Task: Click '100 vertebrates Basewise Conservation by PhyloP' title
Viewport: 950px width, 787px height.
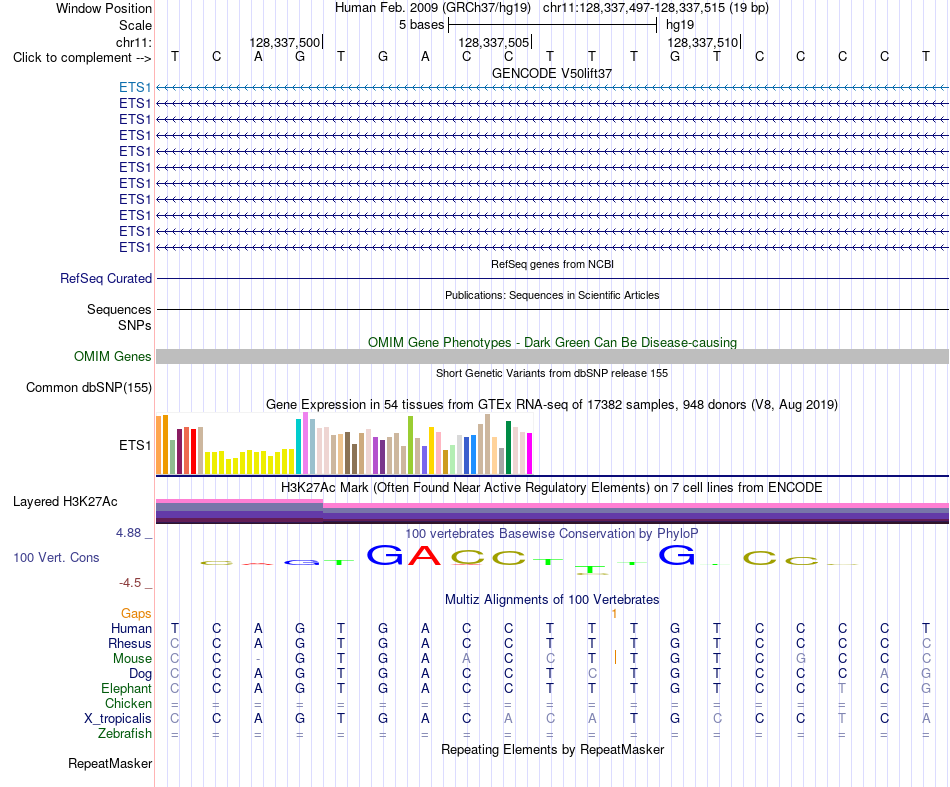Action: 552,534
